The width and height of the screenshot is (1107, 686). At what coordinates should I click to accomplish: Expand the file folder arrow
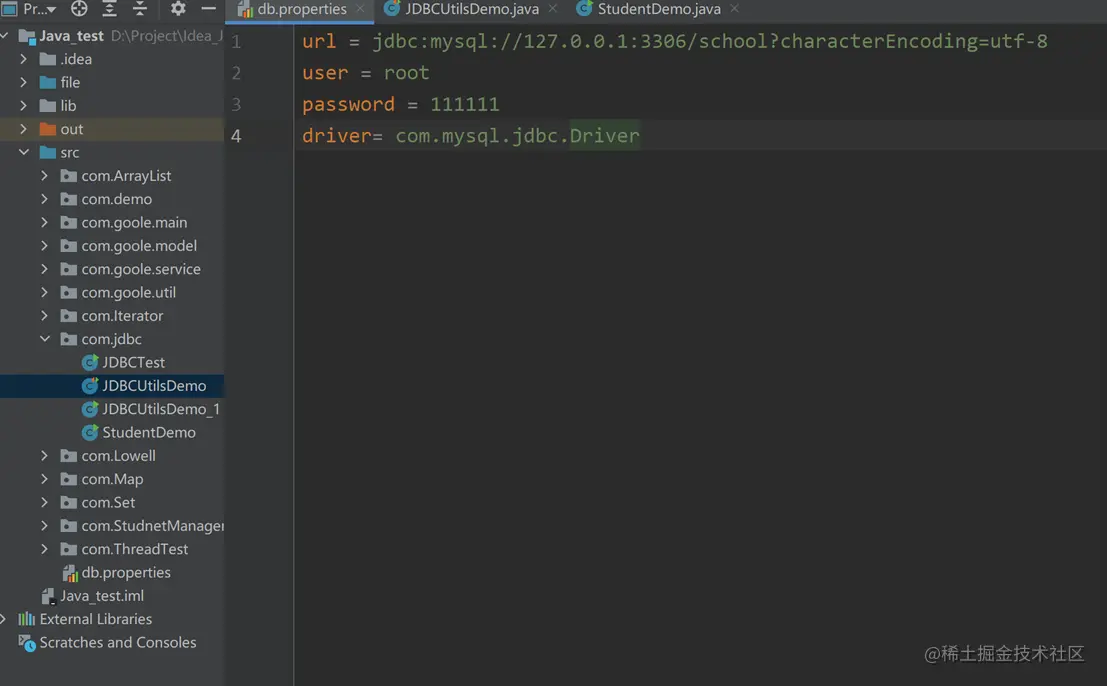tap(23, 82)
